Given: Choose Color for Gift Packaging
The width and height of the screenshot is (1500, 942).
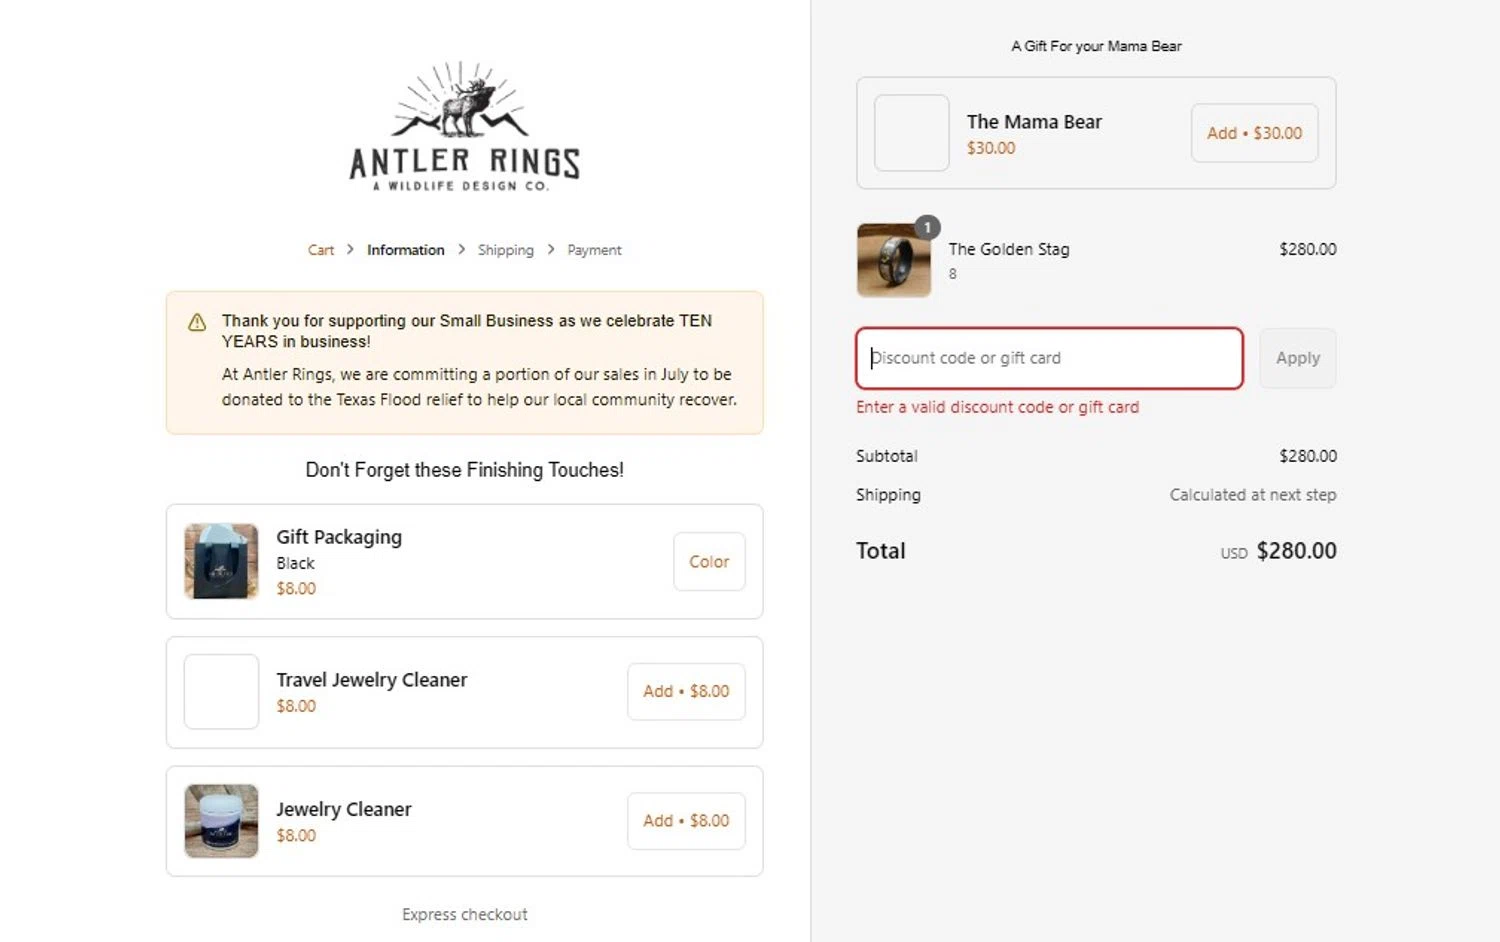Looking at the screenshot, I should coord(709,562).
